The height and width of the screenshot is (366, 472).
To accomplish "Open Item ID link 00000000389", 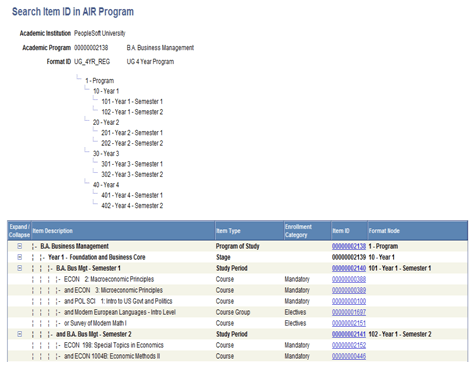I will pyautogui.click(x=349, y=290).
